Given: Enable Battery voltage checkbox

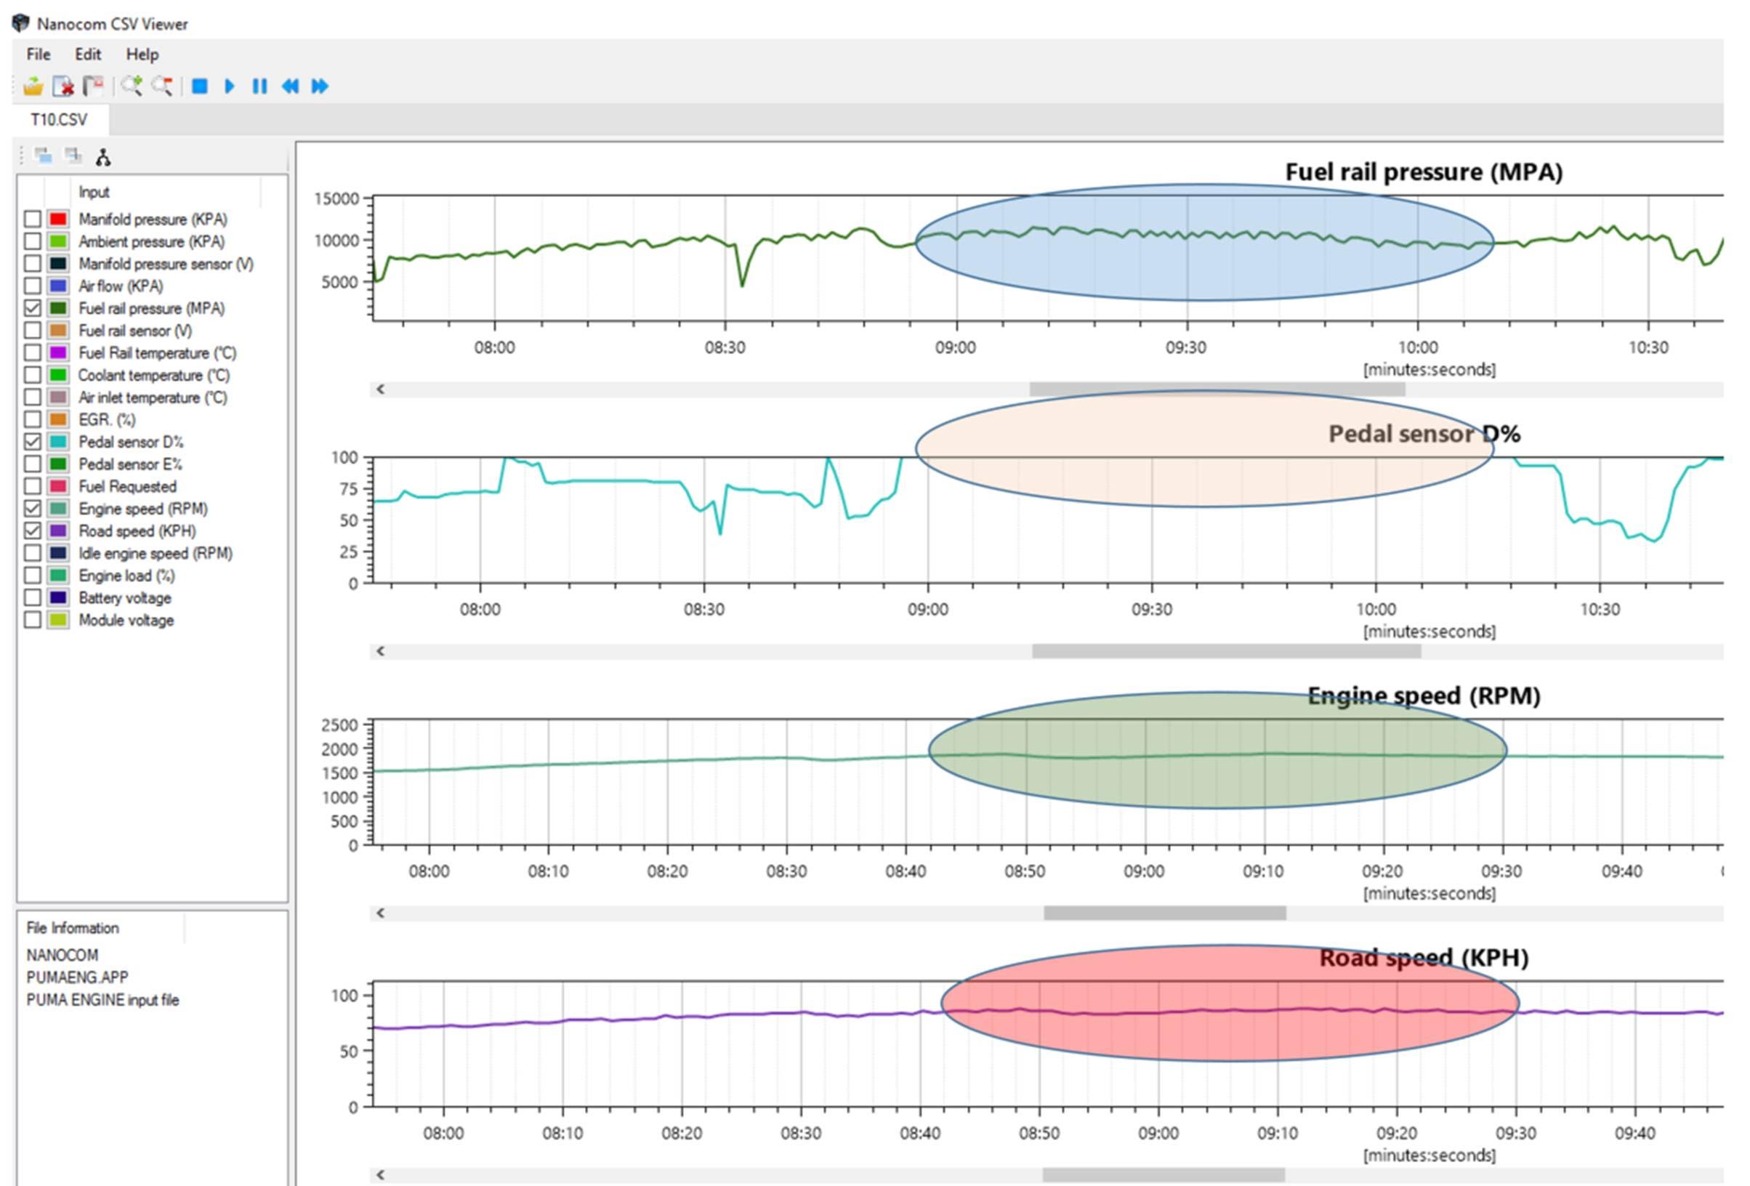Looking at the screenshot, I should coord(33,598).
